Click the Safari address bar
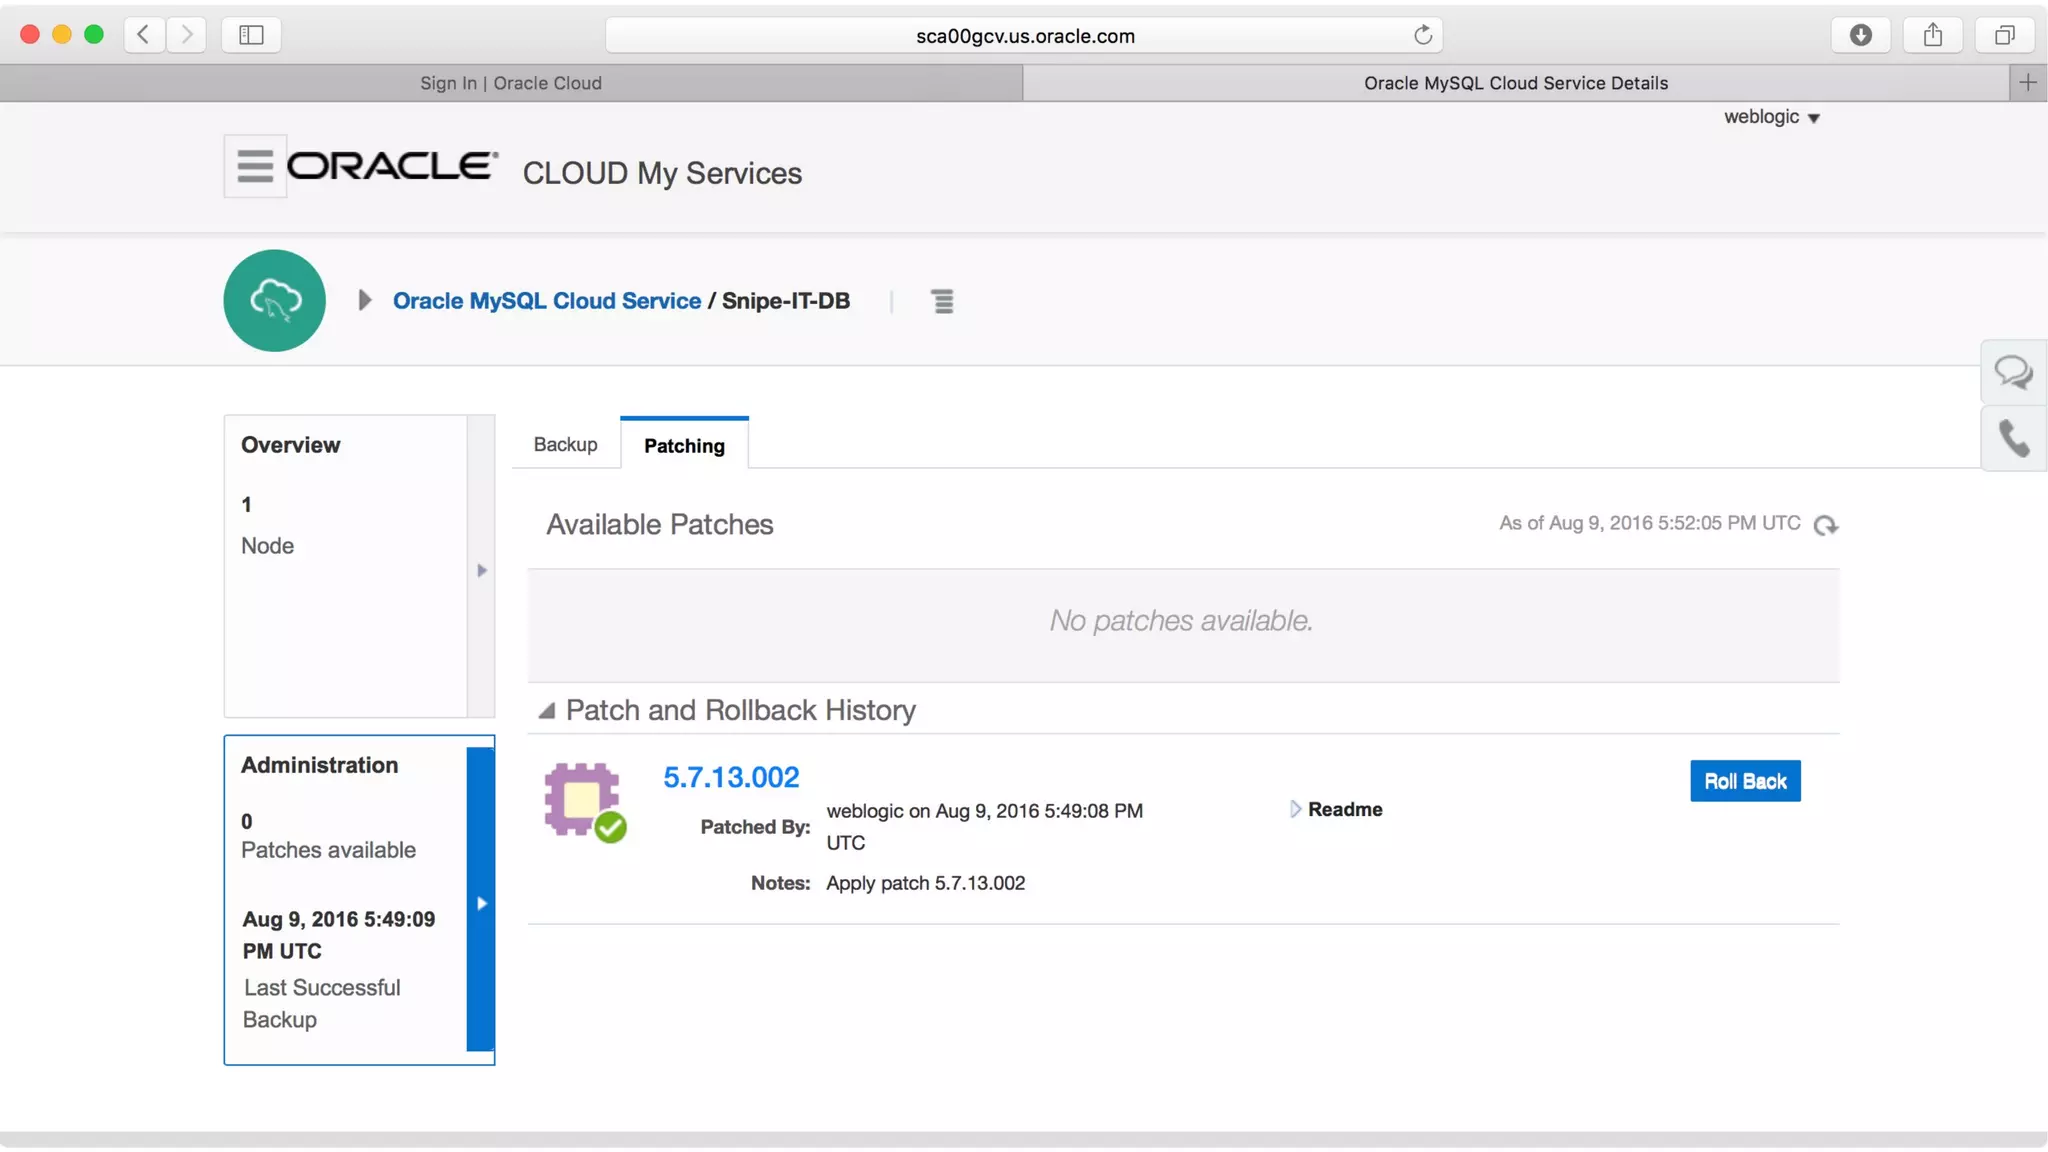This screenshot has width=2048, height=1152. [x=1024, y=36]
